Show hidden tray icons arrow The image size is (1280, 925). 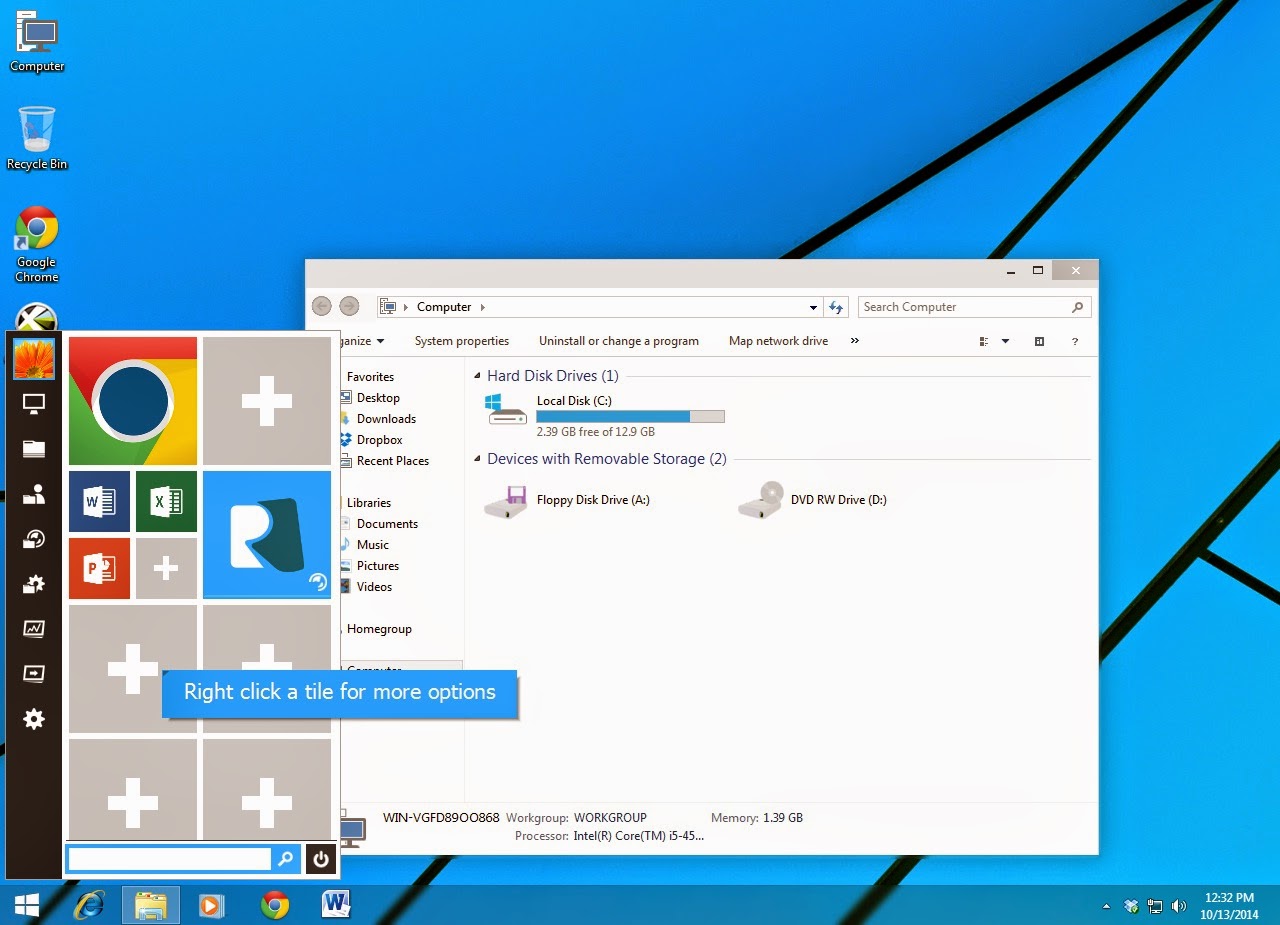(1106, 906)
